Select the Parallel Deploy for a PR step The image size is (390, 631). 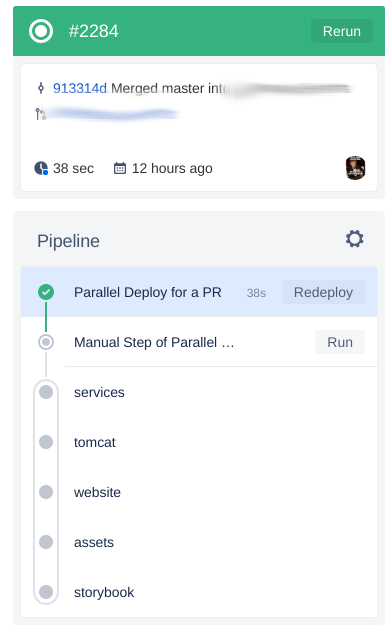[x=199, y=292]
